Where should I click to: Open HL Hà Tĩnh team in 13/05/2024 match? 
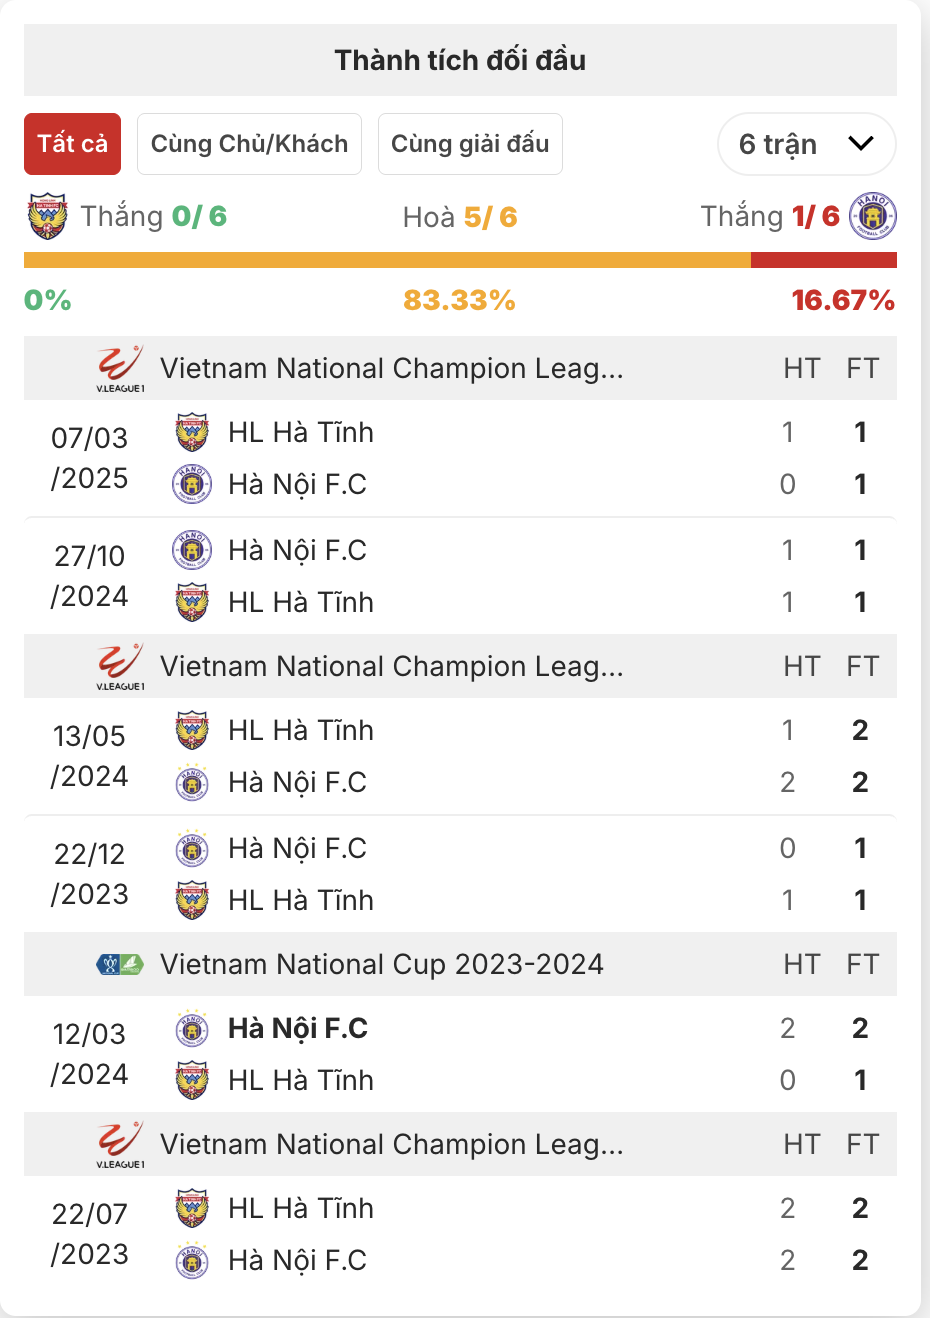tap(301, 730)
